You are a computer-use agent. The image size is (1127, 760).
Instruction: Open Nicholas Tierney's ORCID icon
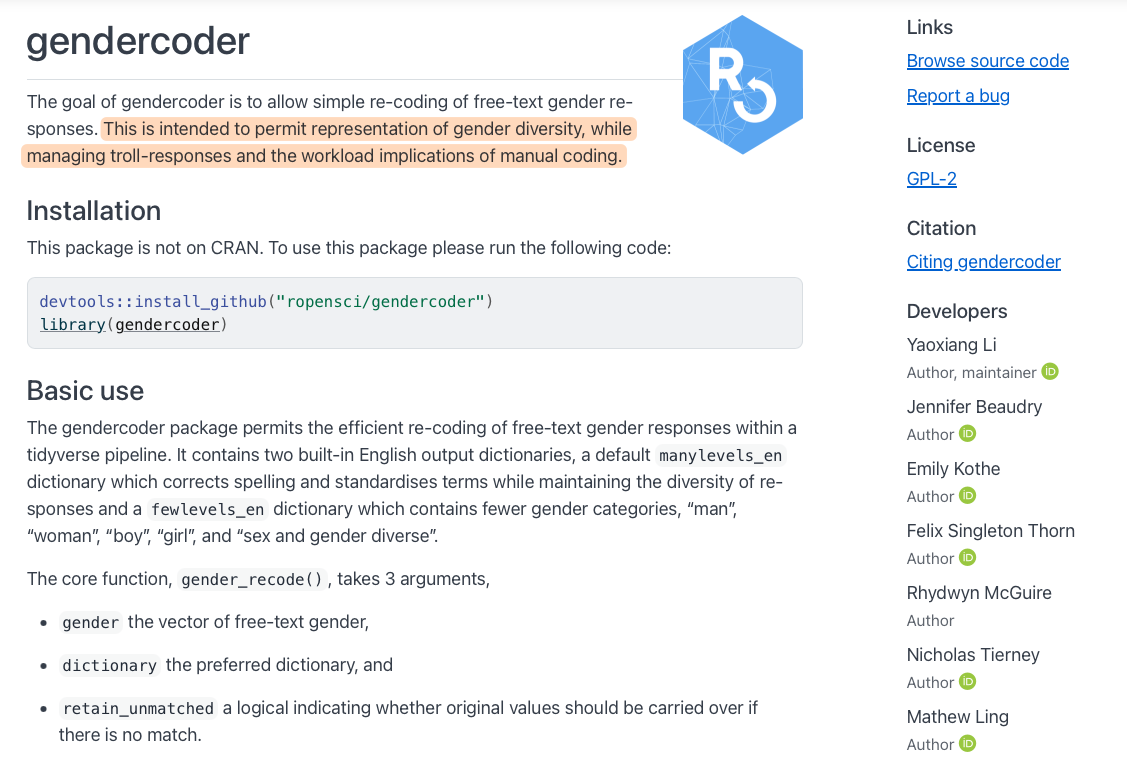[967, 682]
